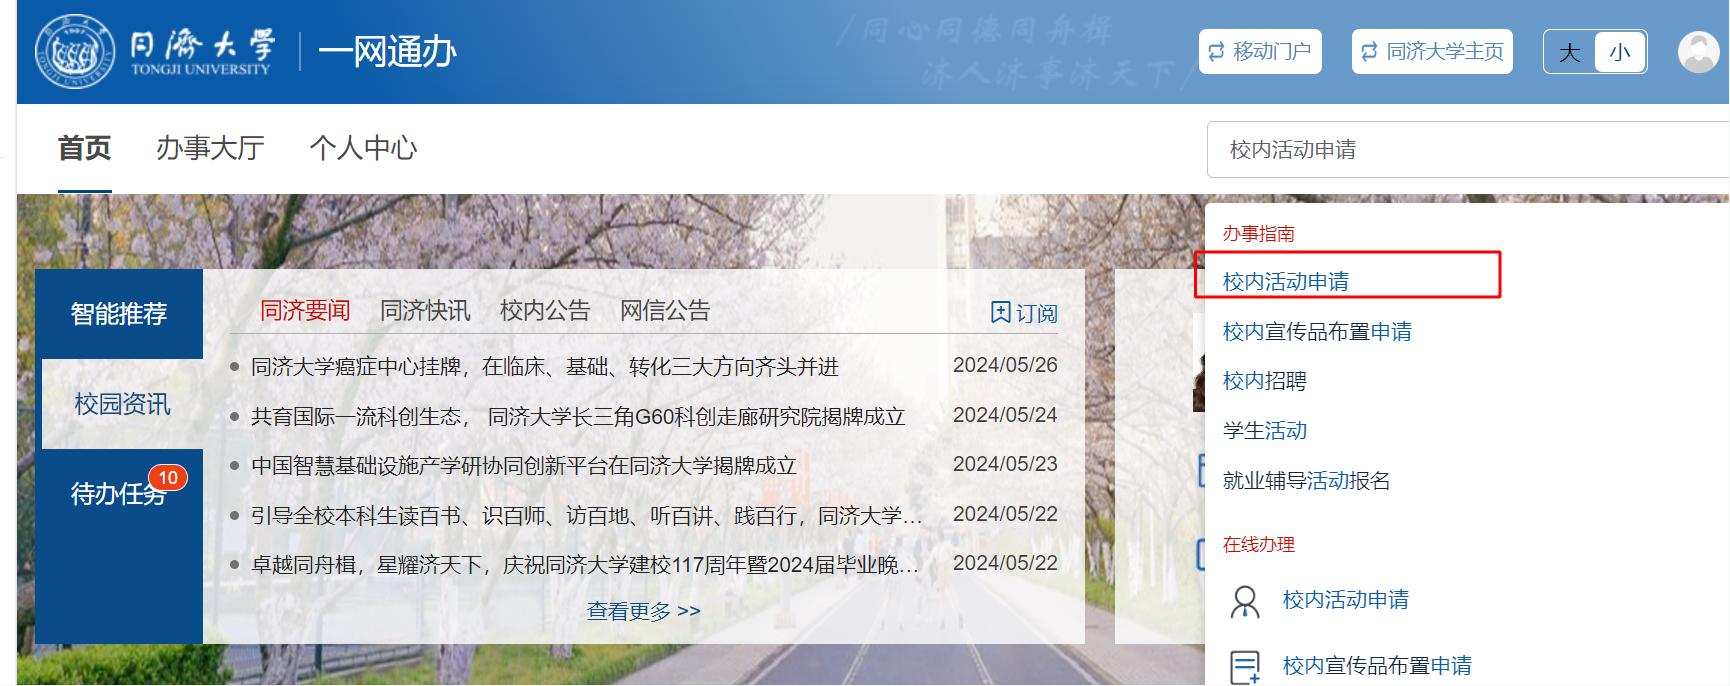Switch font size to 大

tap(1570, 52)
